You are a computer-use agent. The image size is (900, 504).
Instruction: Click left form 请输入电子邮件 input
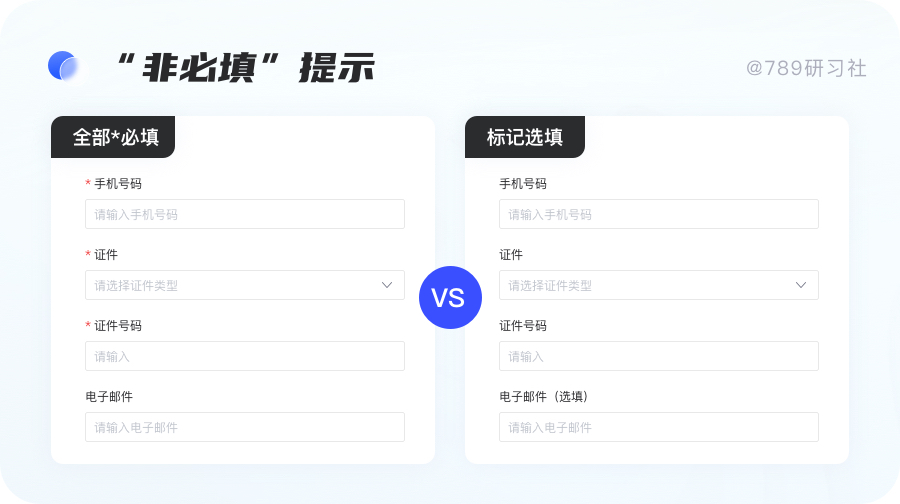point(245,427)
